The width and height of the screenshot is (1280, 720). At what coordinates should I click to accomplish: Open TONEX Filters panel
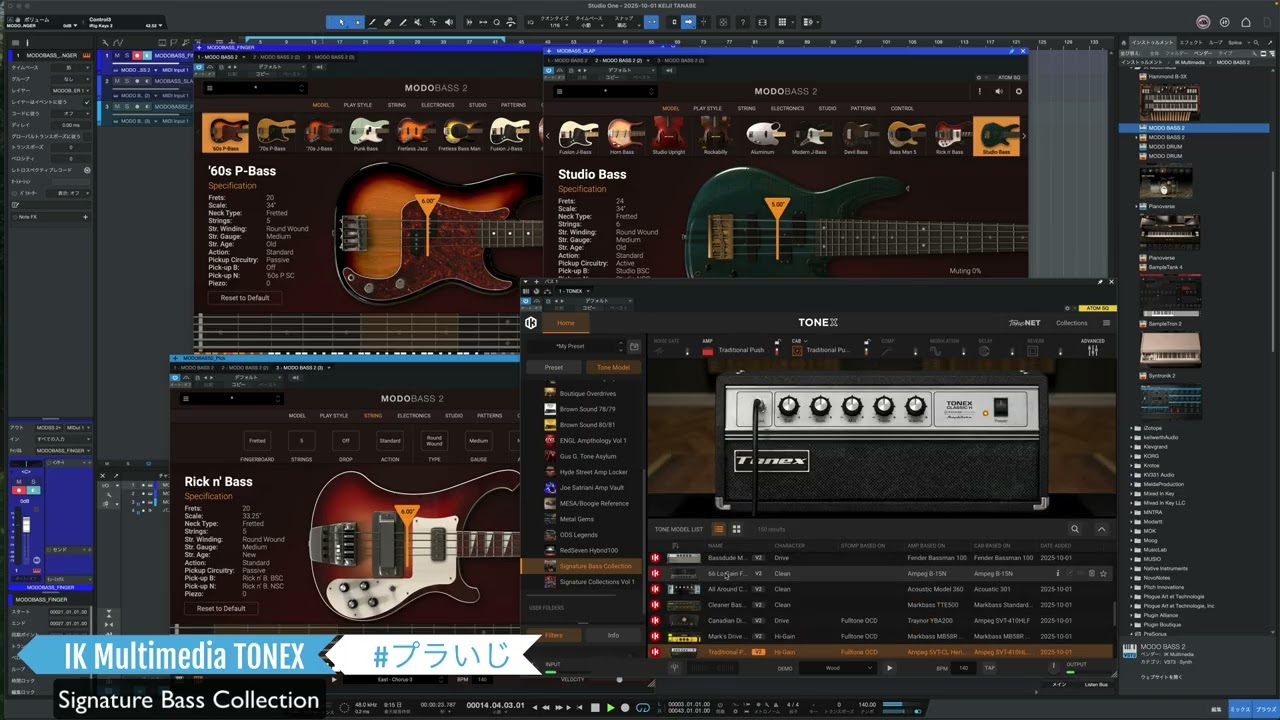553,635
